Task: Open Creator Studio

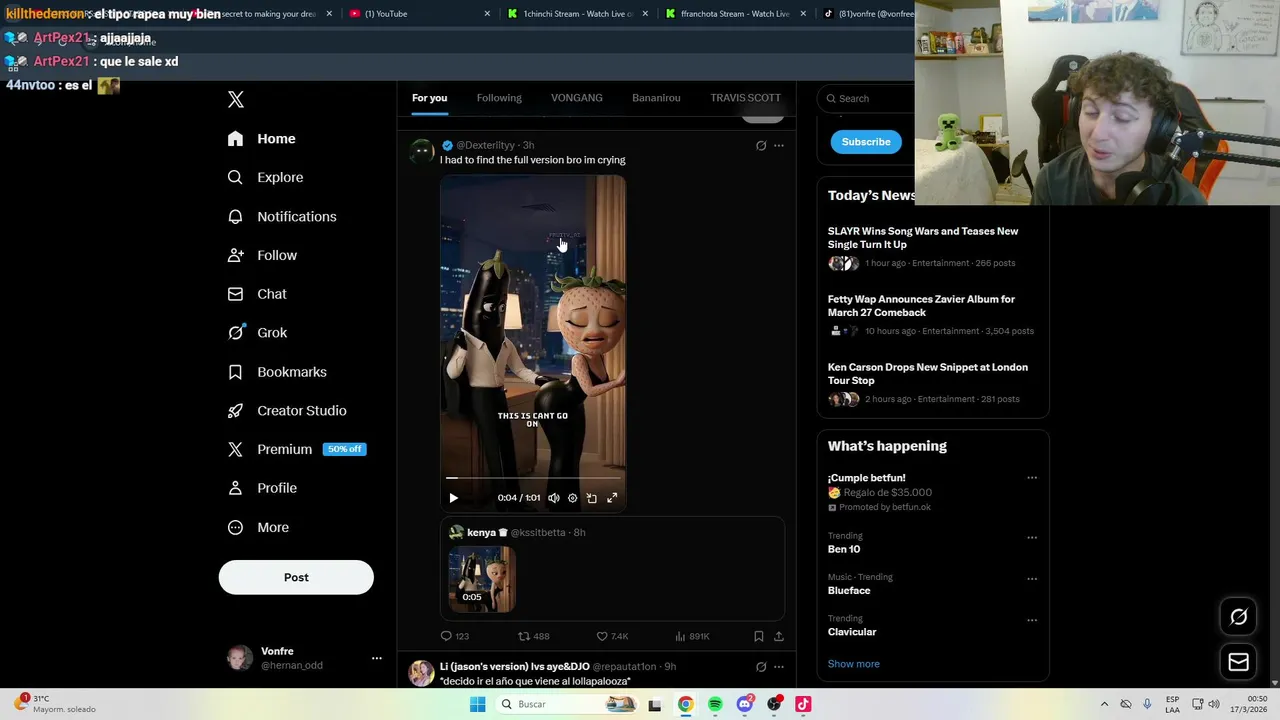Action: pyautogui.click(x=287, y=411)
